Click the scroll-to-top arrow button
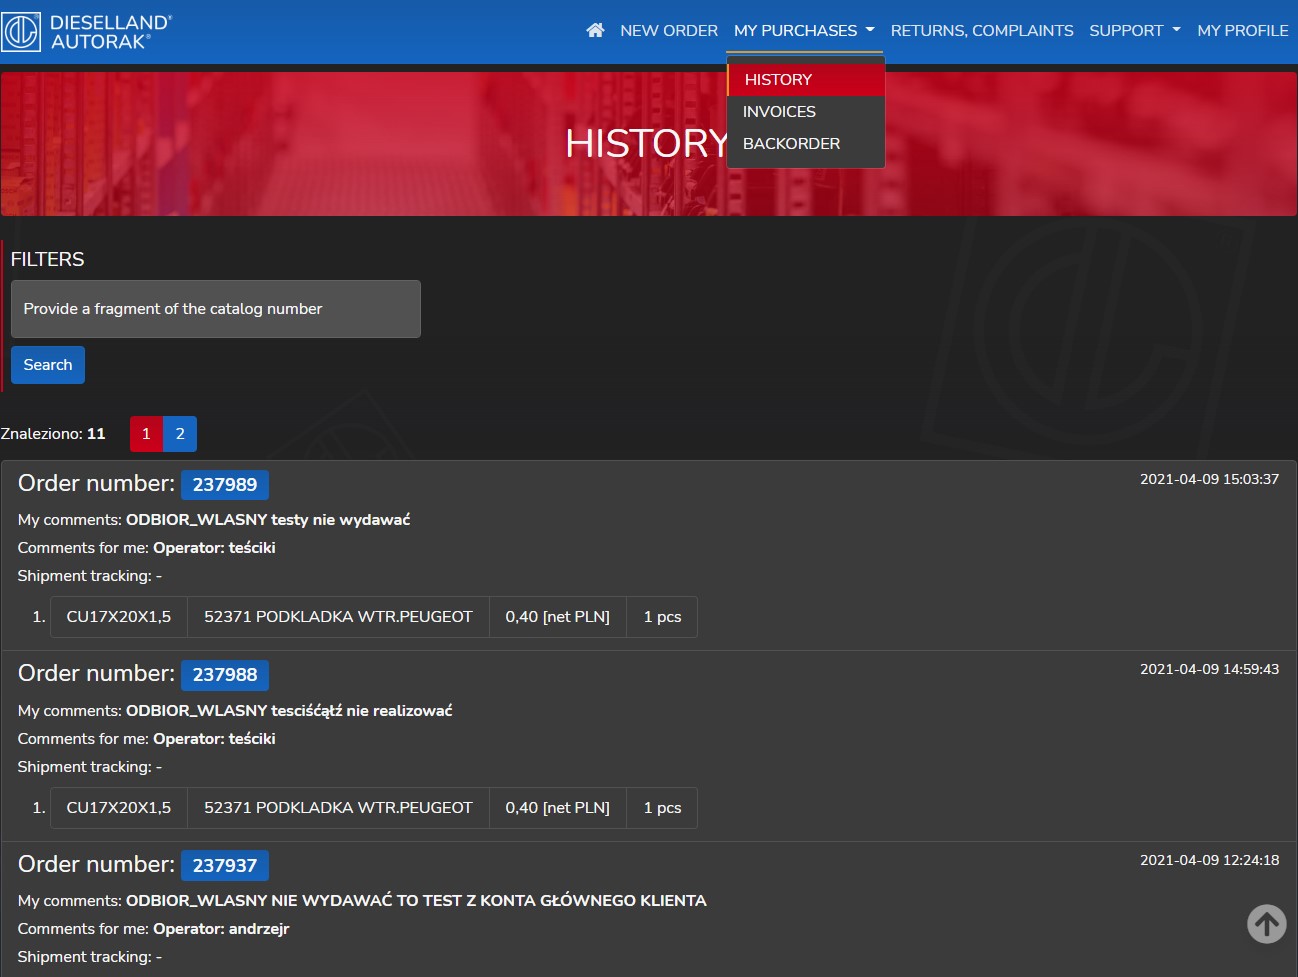1298x977 pixels. pos(1267,924)
